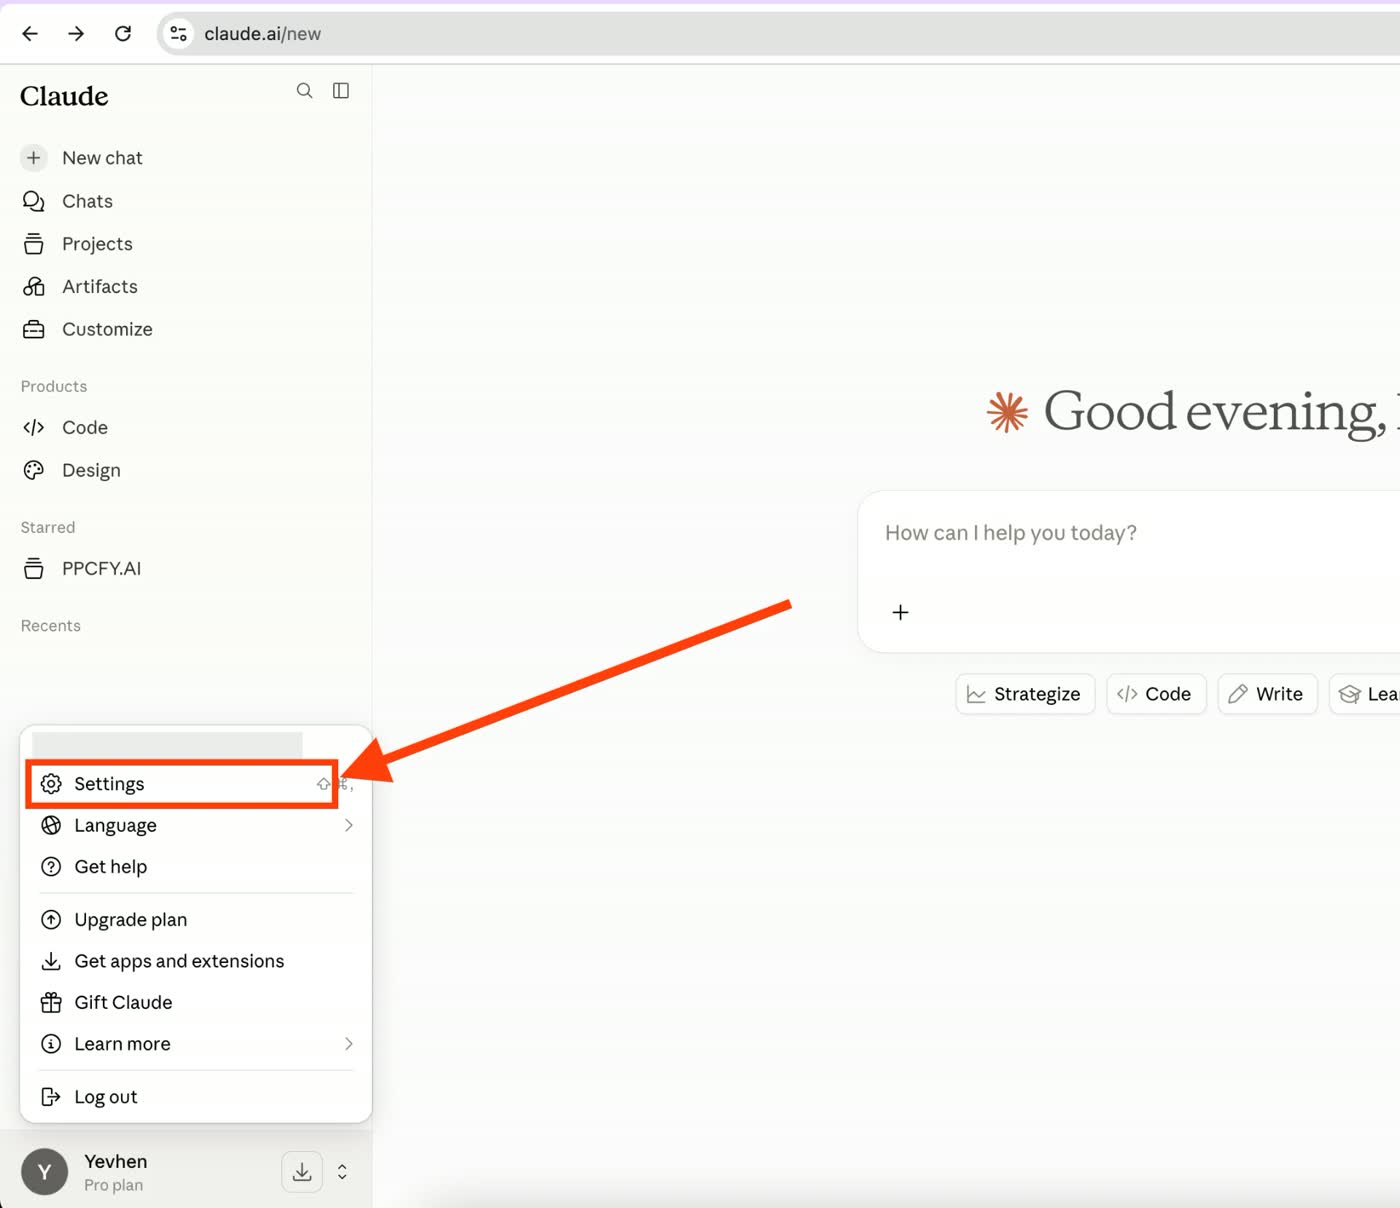The image size is (1400, 1208).
Task: Open the Learn more submenu
Action: point(196,1044)
